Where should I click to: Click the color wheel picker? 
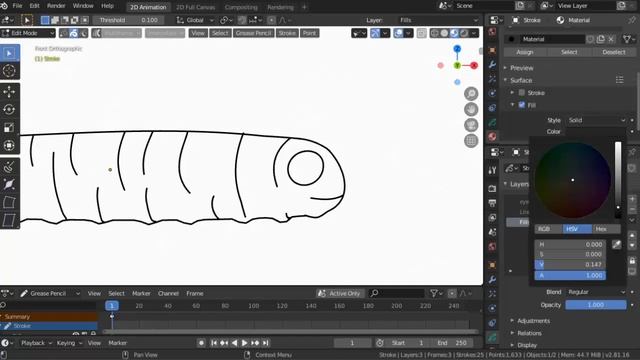(x=573, y=180)
